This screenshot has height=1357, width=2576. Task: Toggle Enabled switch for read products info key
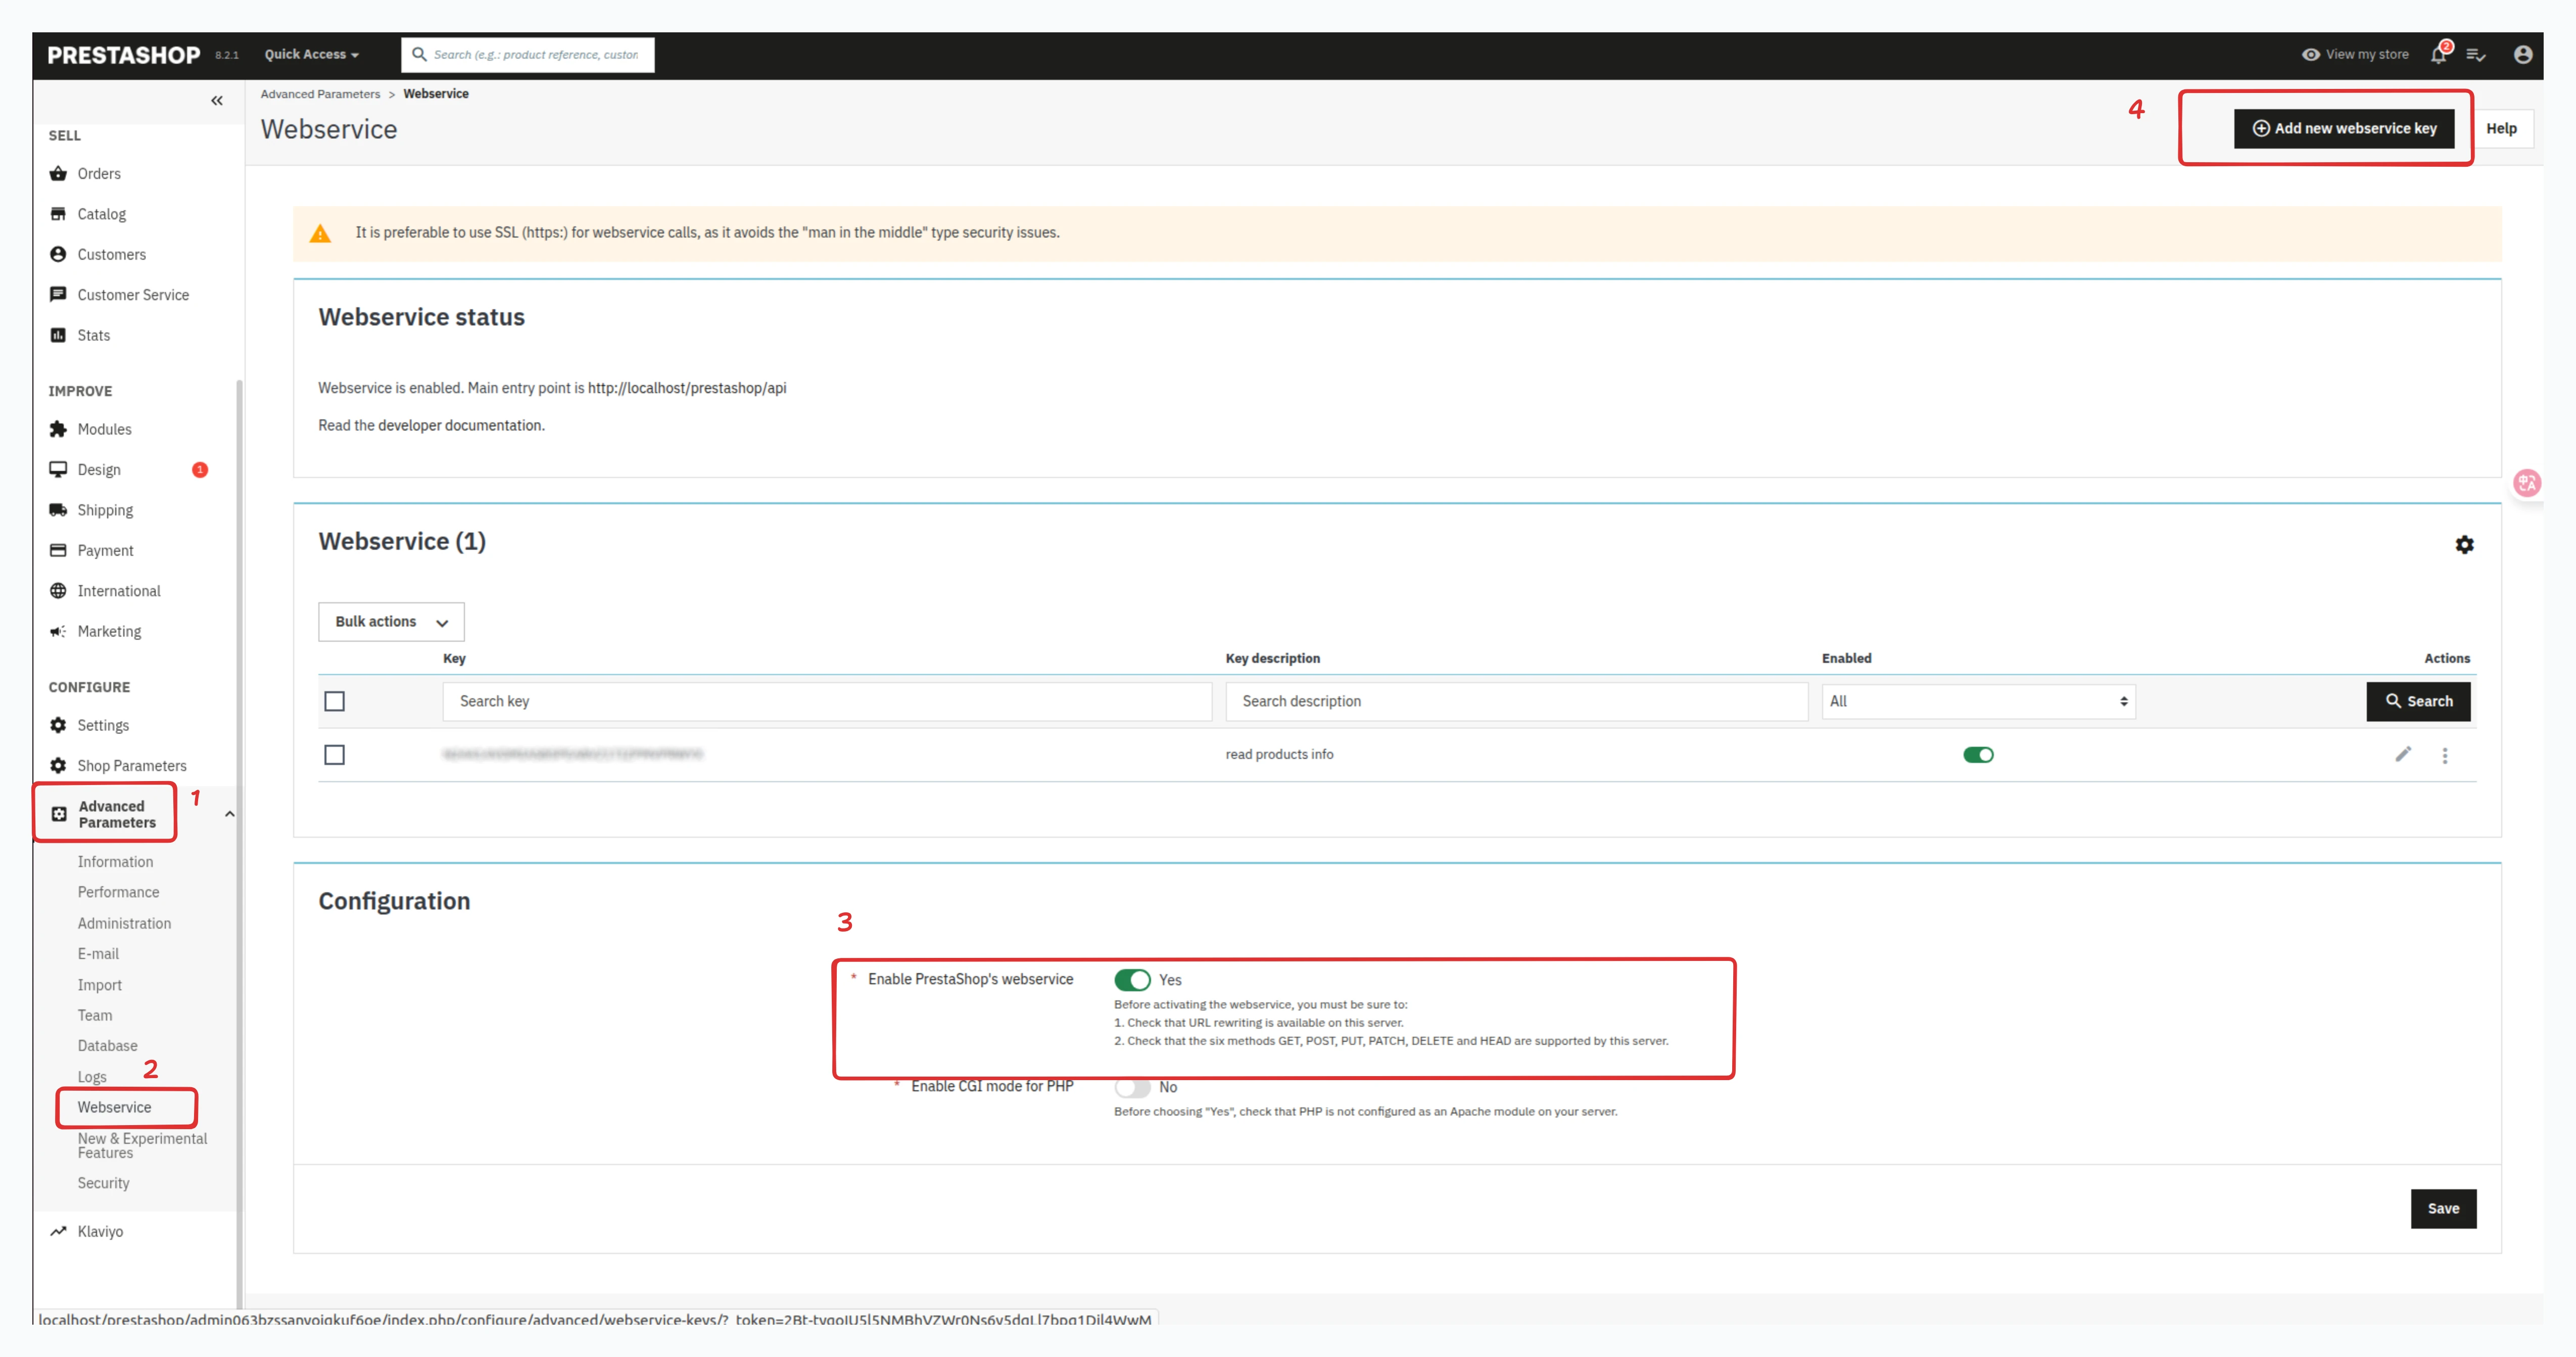pyautogui.click(x=1978, y=755)
